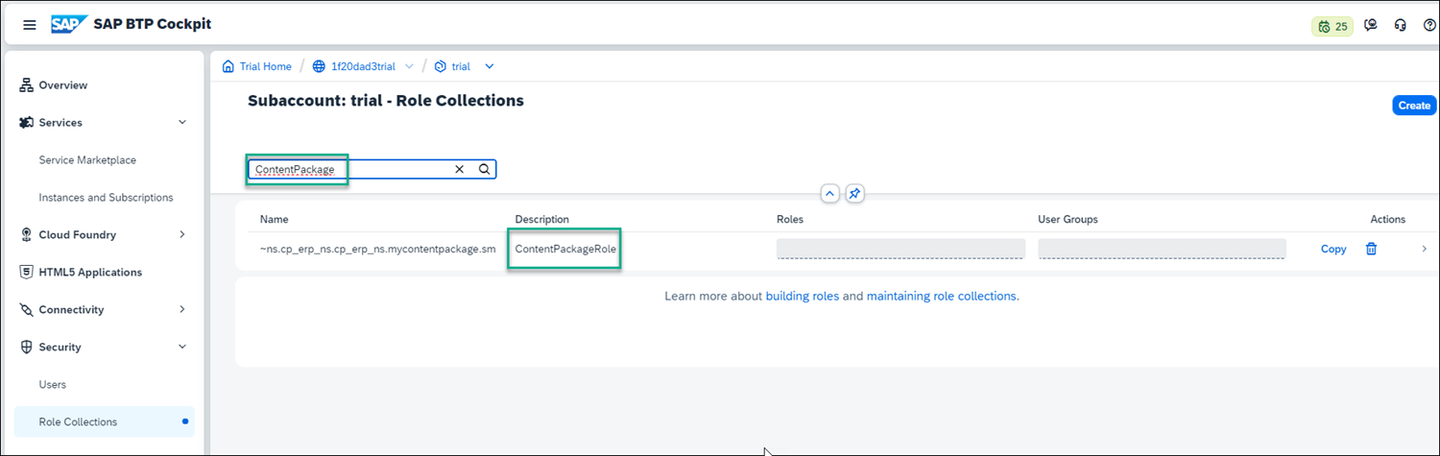The width and height of the screenshot is (1440, 456).
Task: Collapse the header using up arrow
Action: (x=829, y=194)
